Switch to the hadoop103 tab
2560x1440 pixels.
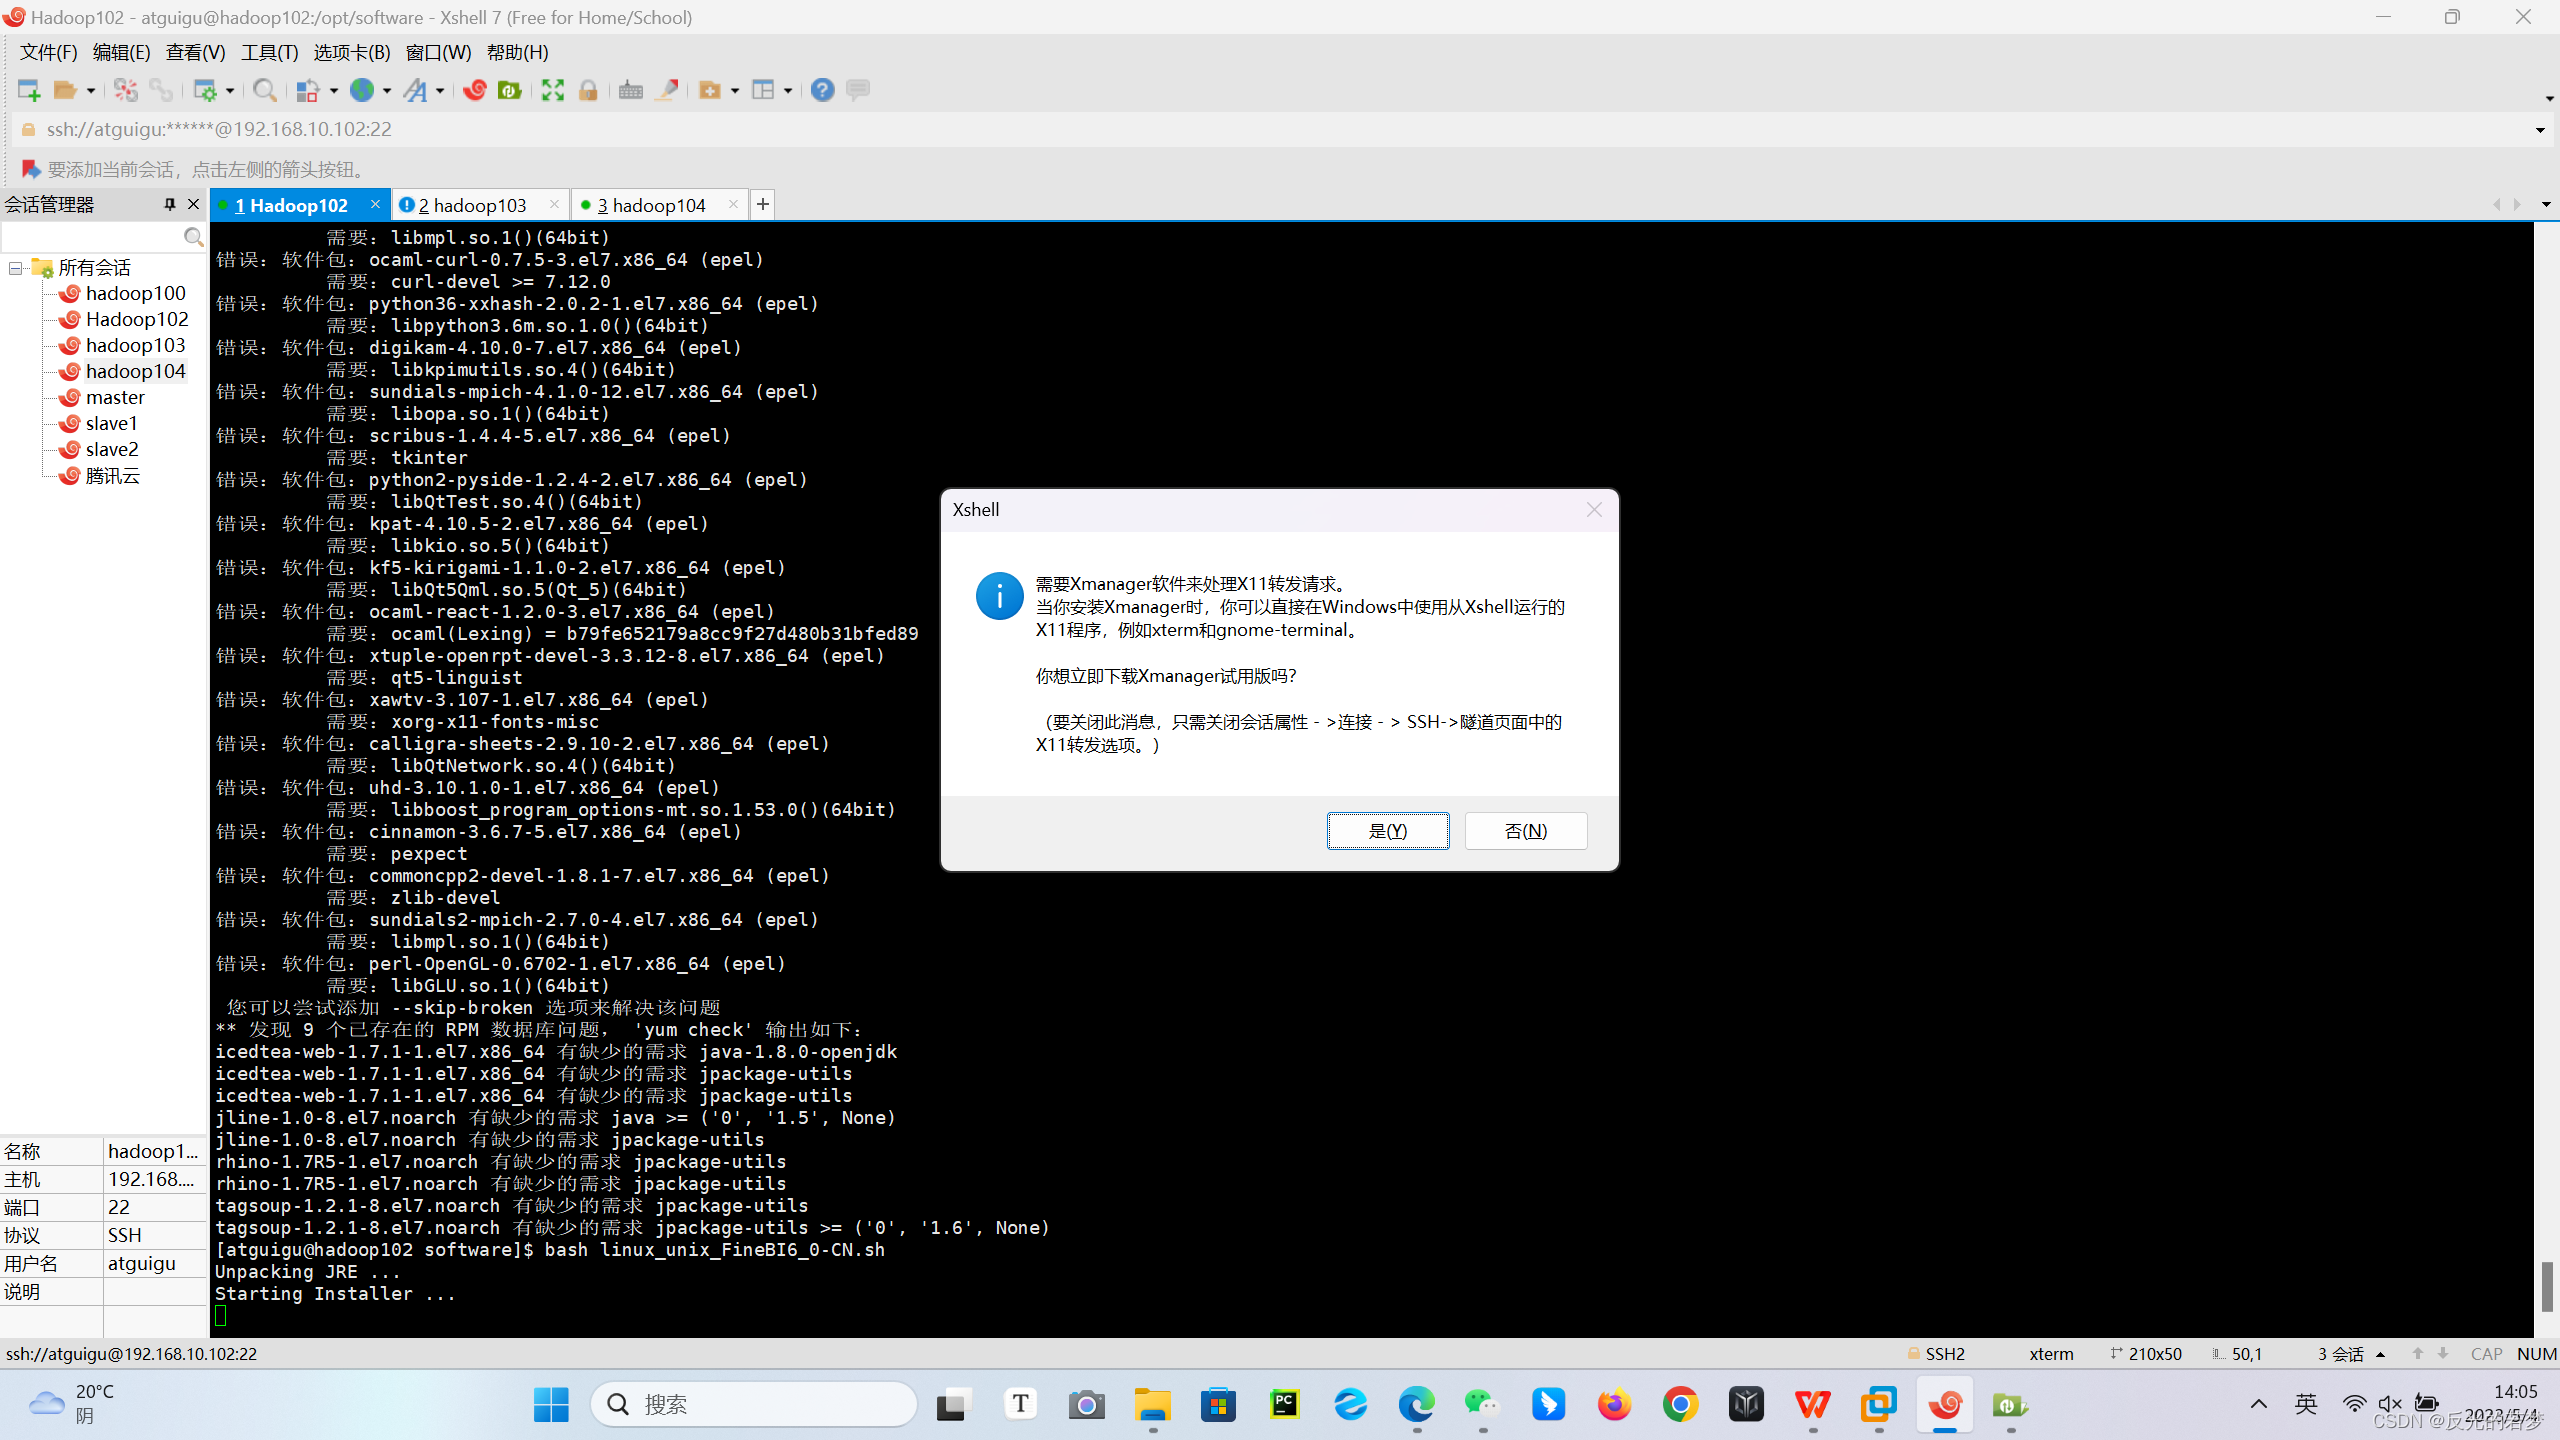click(x=473, y=204)
